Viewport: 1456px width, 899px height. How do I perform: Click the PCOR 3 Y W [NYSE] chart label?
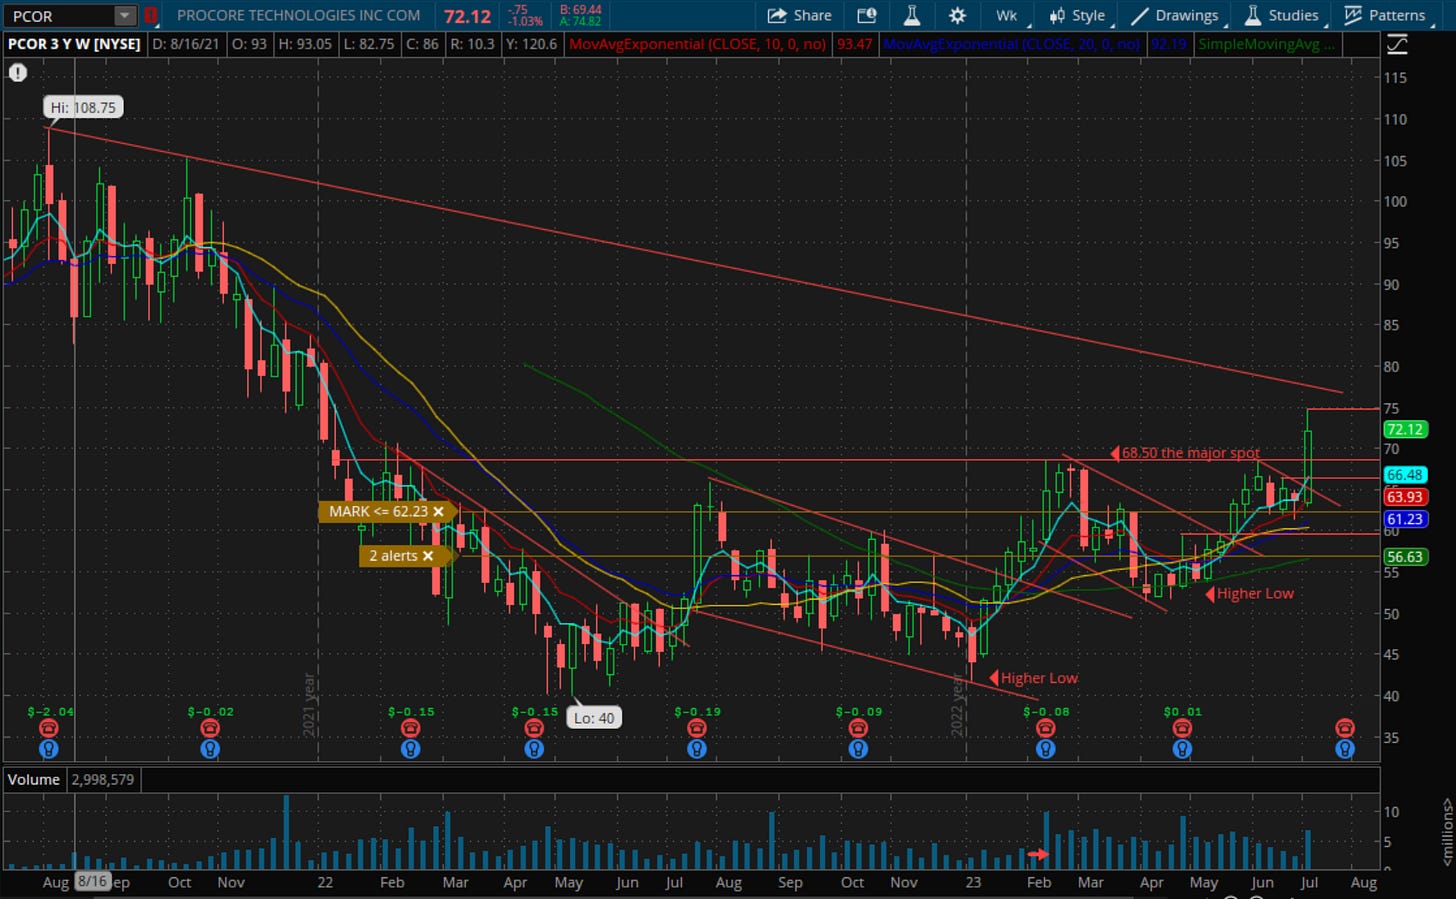pyautogui.click(x=74, y=44)
